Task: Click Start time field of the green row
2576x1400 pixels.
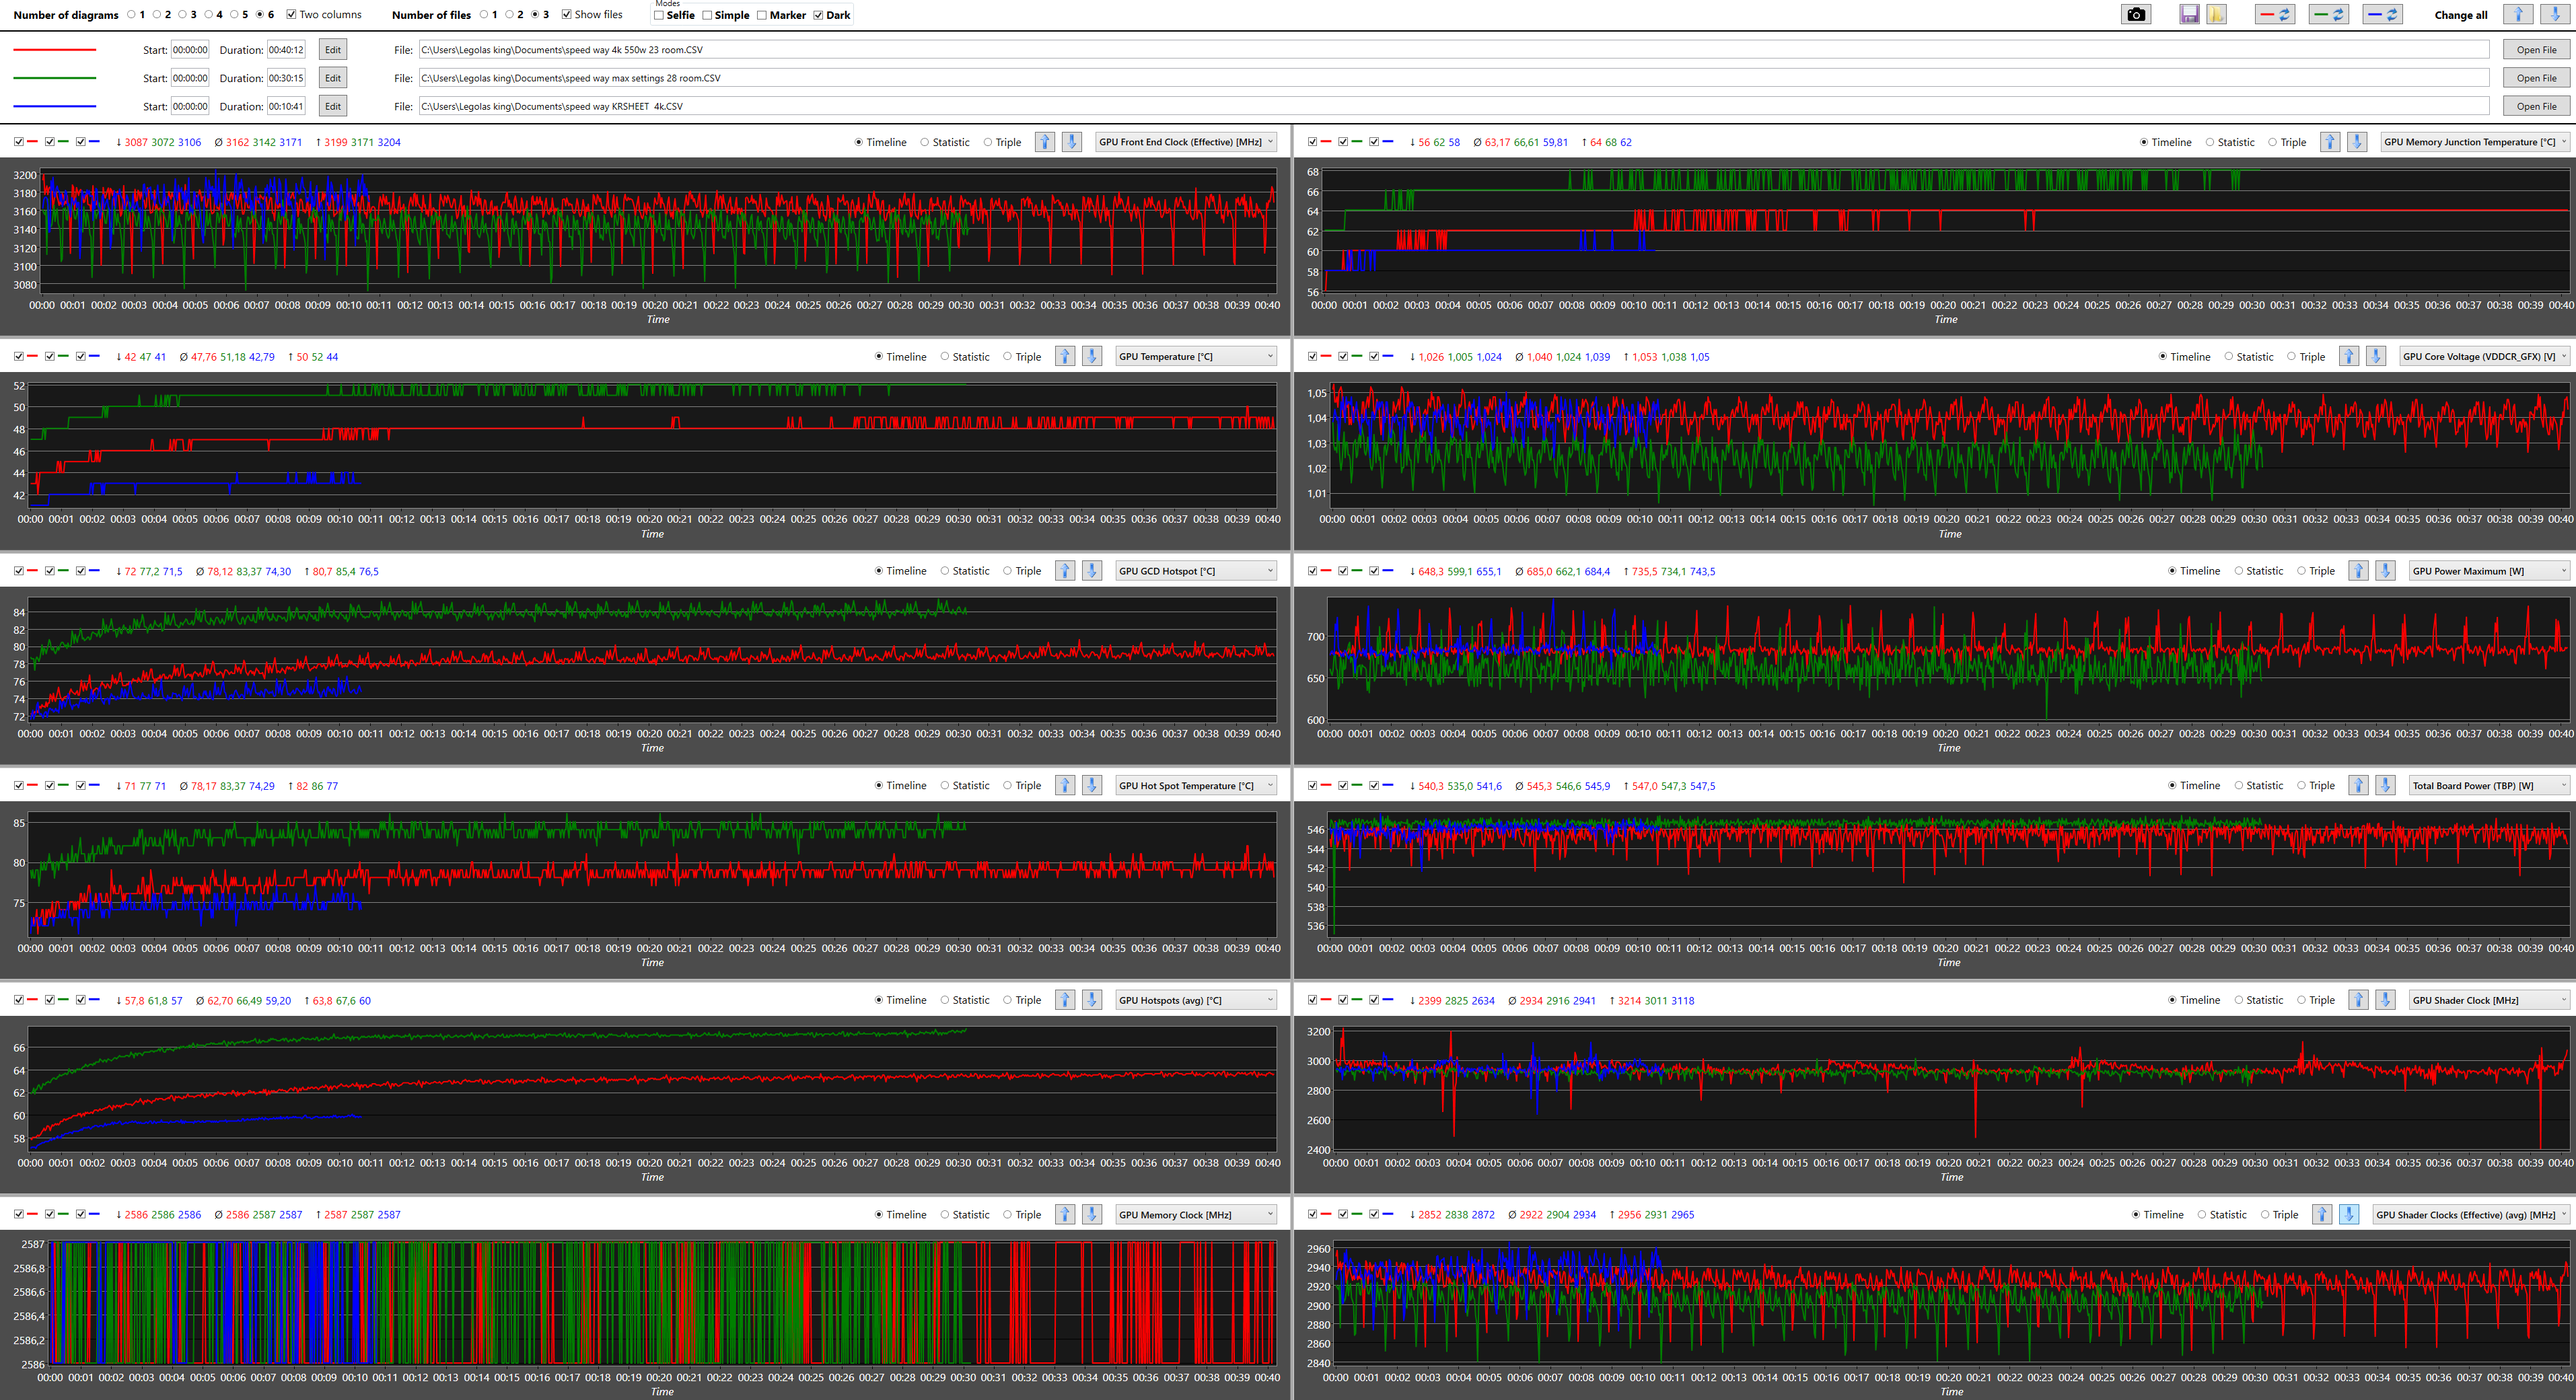Action: coord(190,77)
